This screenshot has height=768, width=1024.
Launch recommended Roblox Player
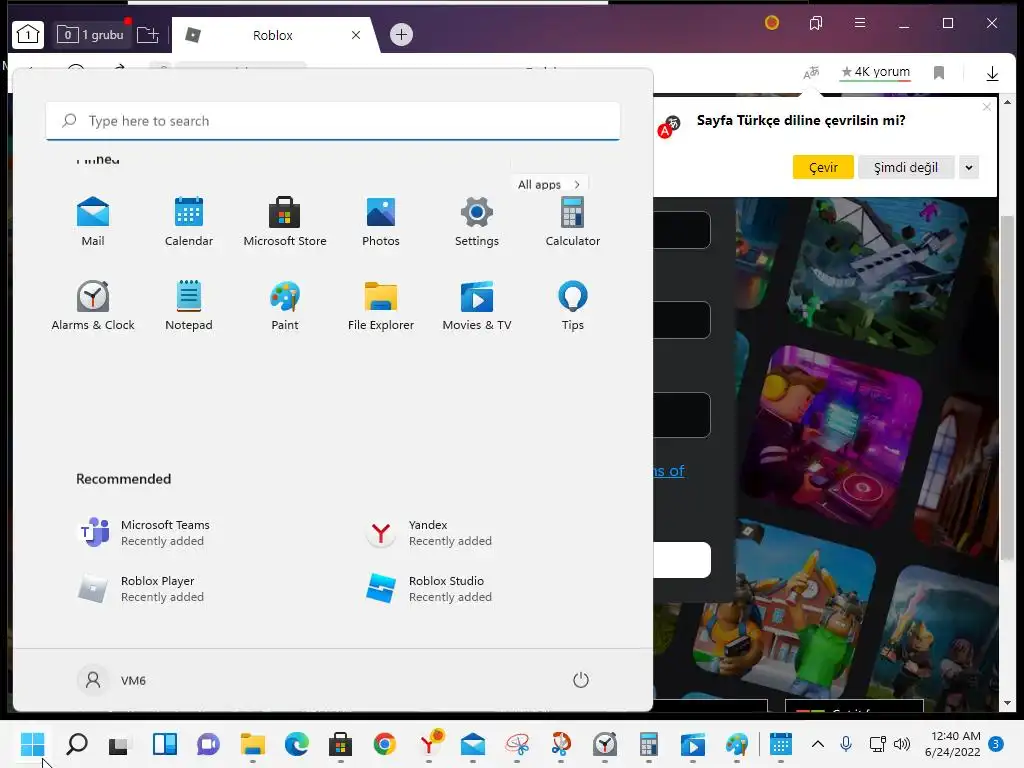(x=140, y=588)
